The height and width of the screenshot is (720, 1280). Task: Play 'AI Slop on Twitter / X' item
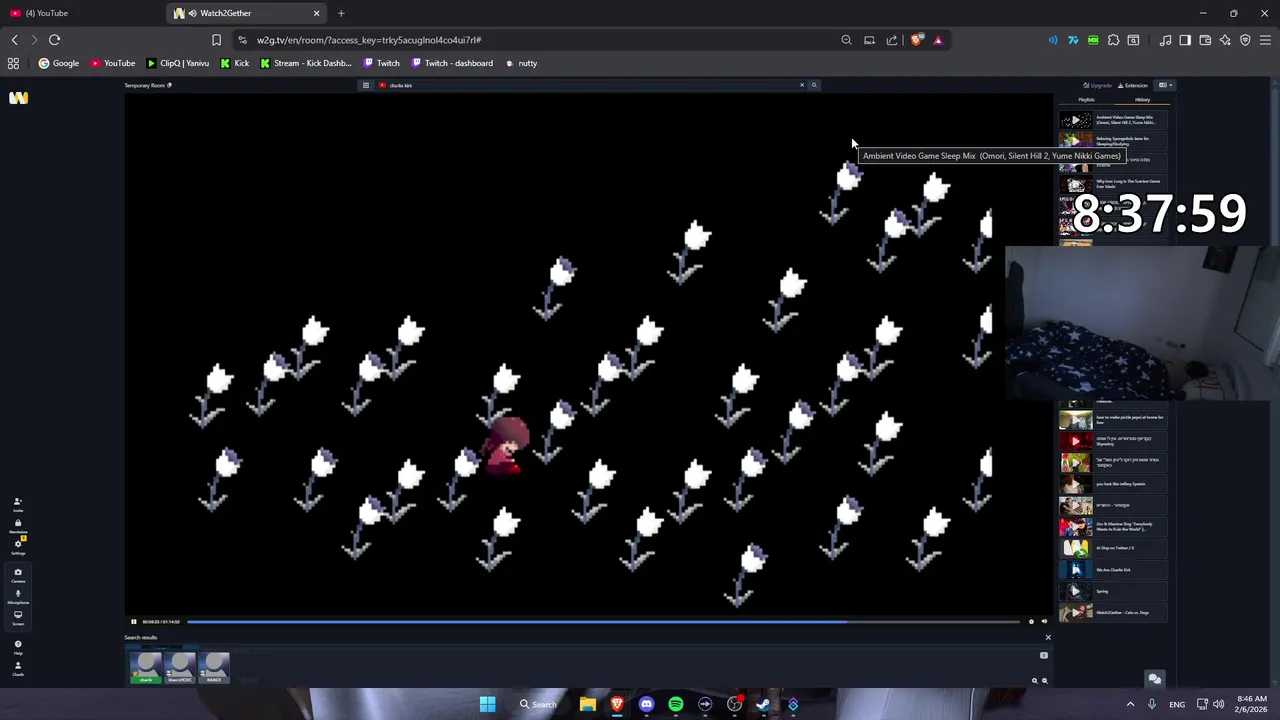click(x=1112, y=548)
